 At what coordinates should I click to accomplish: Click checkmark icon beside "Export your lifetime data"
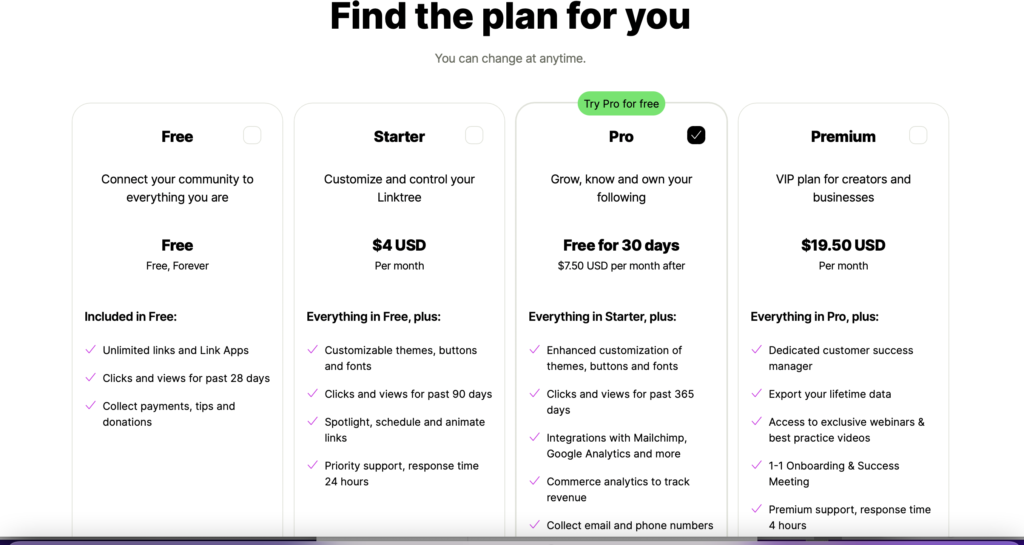pyautogui.click(x=756, y=394)
